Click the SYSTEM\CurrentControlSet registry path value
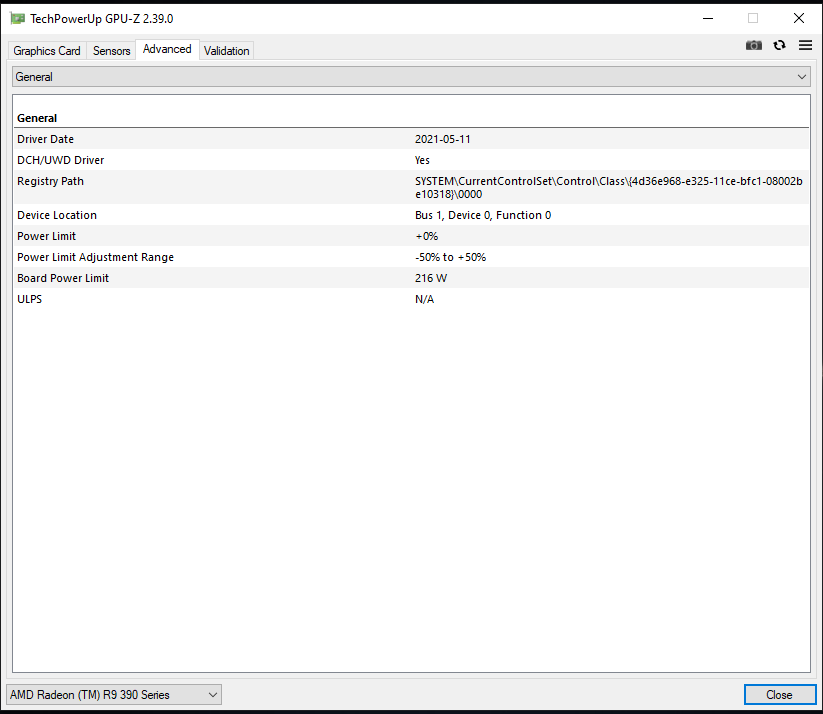Viewport: 823px width, 714px height. tap(609, 187)
